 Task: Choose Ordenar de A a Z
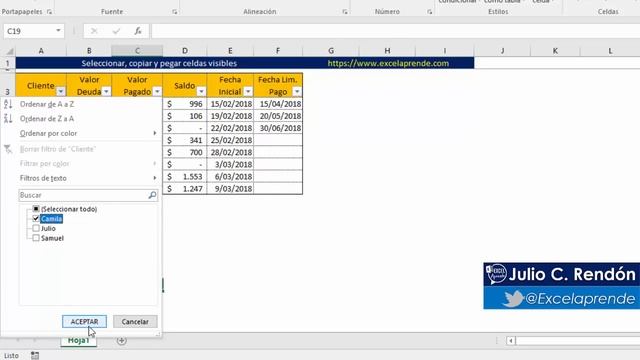(x=47, y=104)
